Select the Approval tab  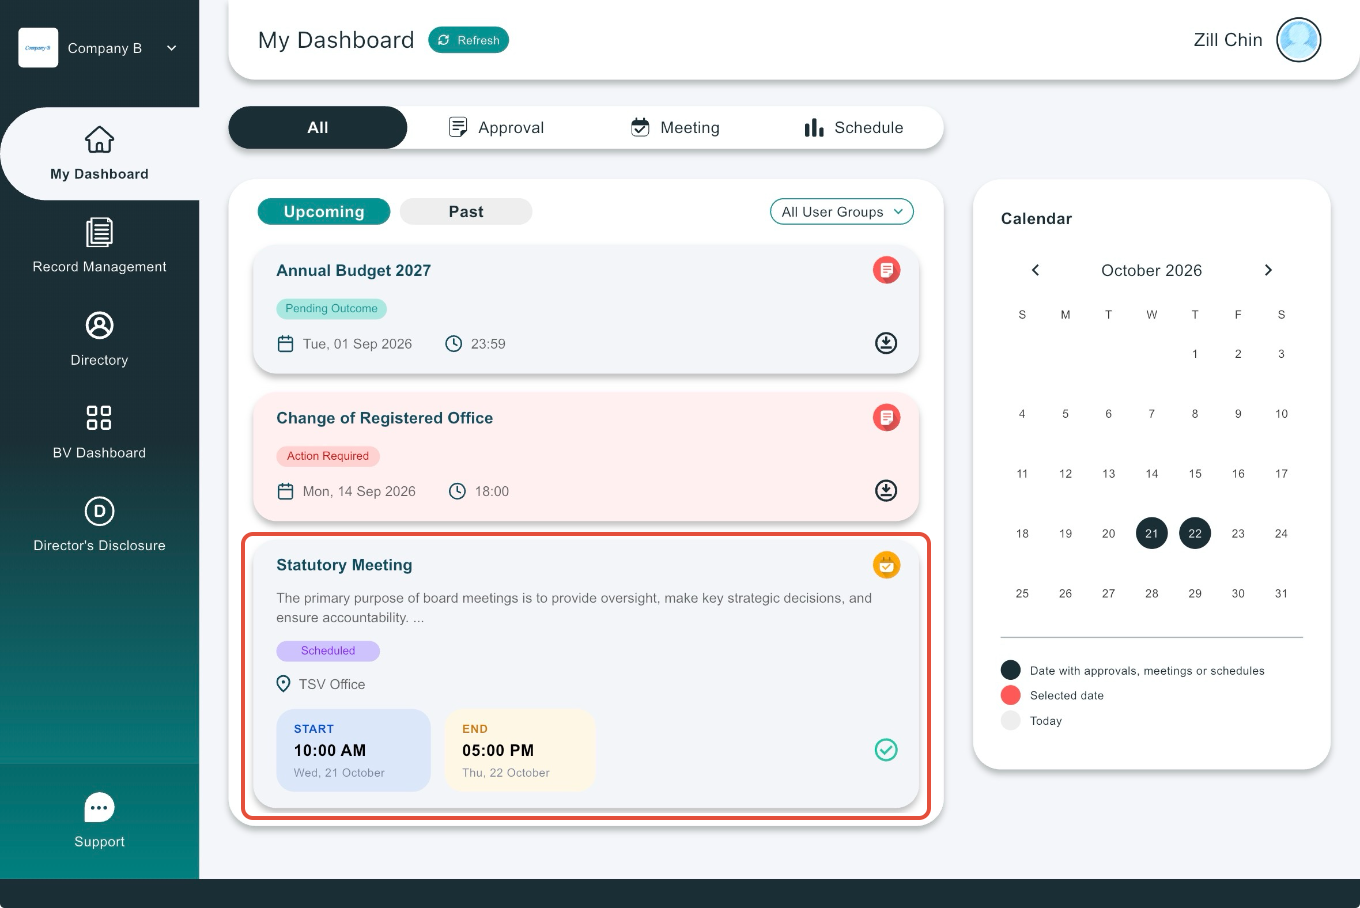[497, 127]
